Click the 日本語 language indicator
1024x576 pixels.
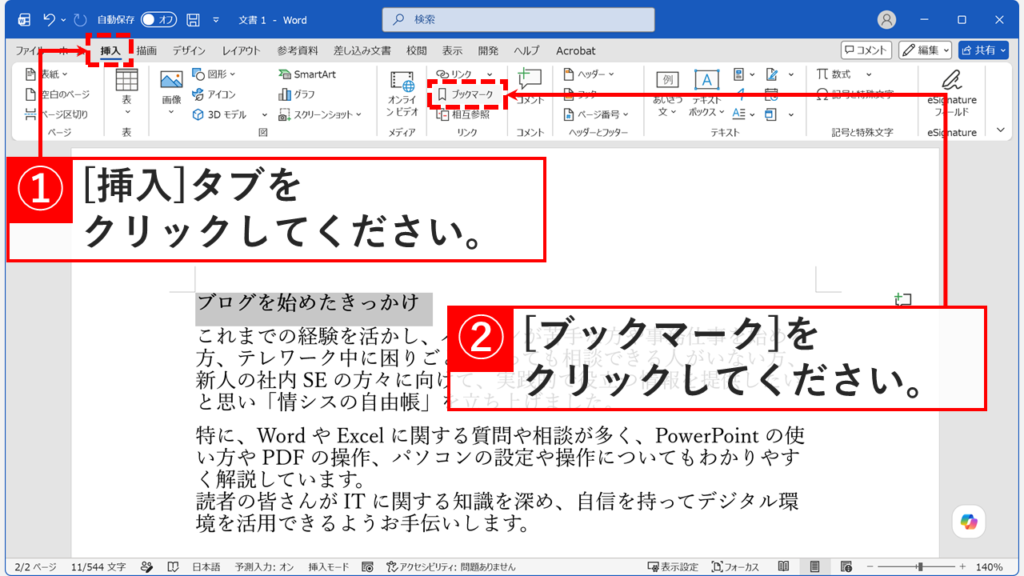[x=206, y=567]
